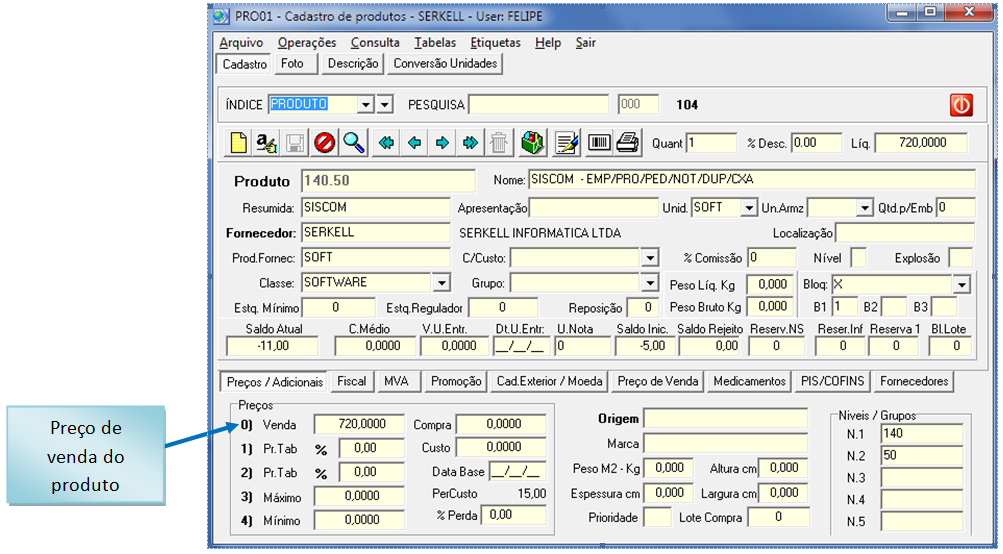Click the PESQUISA search field
The image size is (1003, 554).
coord(539,104)
